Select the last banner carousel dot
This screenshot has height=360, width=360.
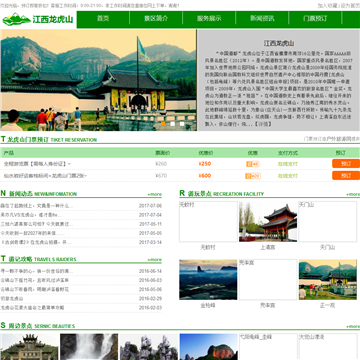tap(182, 124)
